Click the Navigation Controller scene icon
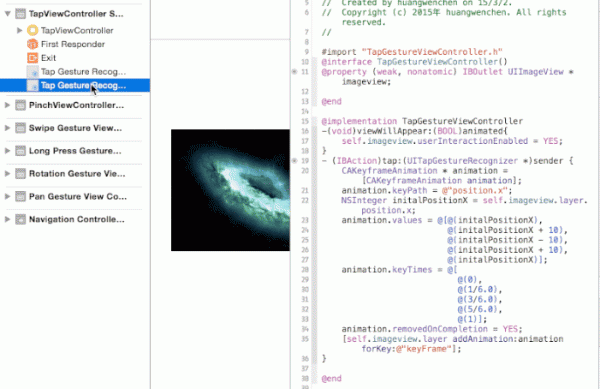The height and width of the screenshot is (389, 600). 20,219
